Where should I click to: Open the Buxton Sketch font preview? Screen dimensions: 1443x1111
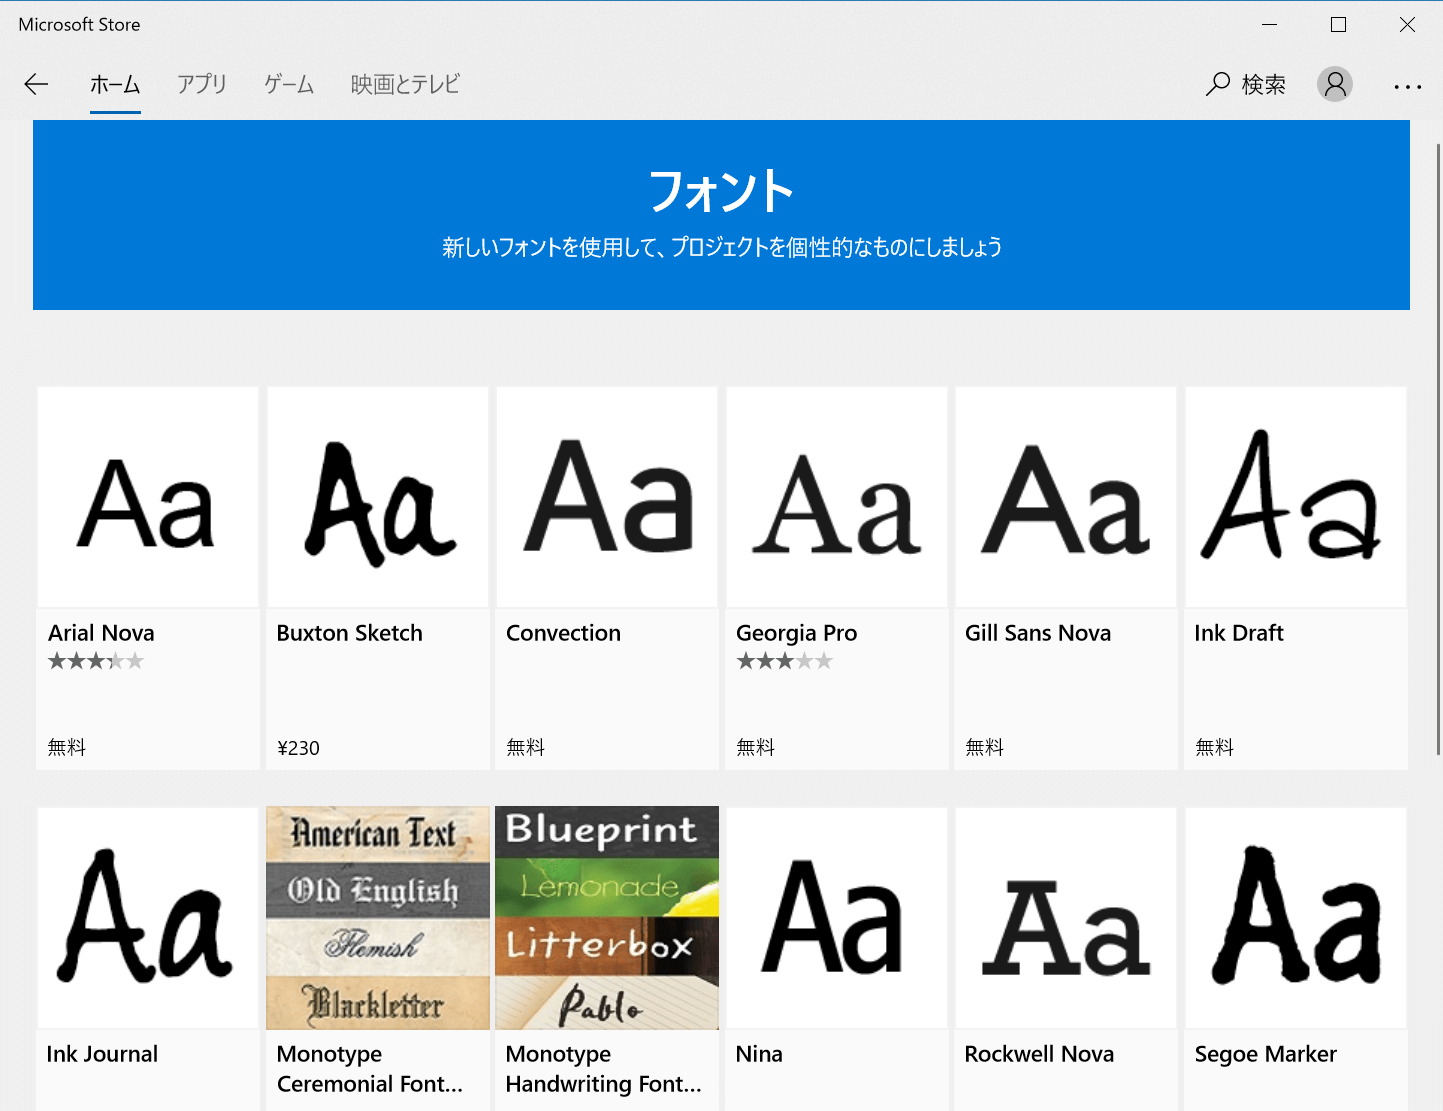[378, 497]
